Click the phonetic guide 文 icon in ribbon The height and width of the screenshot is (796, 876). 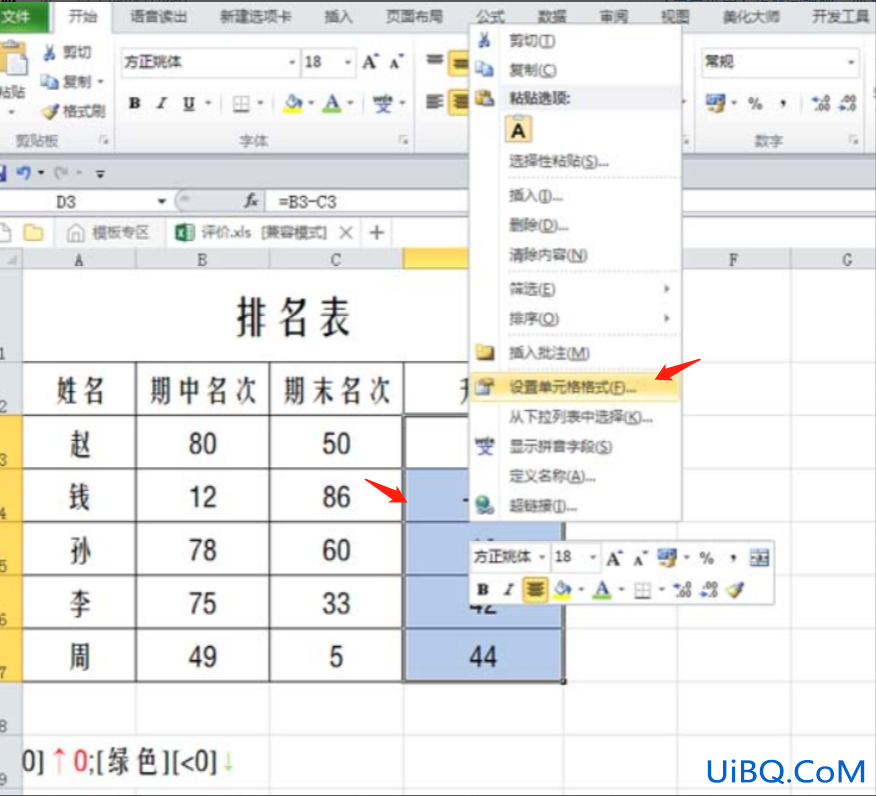[x=383, y=103]
